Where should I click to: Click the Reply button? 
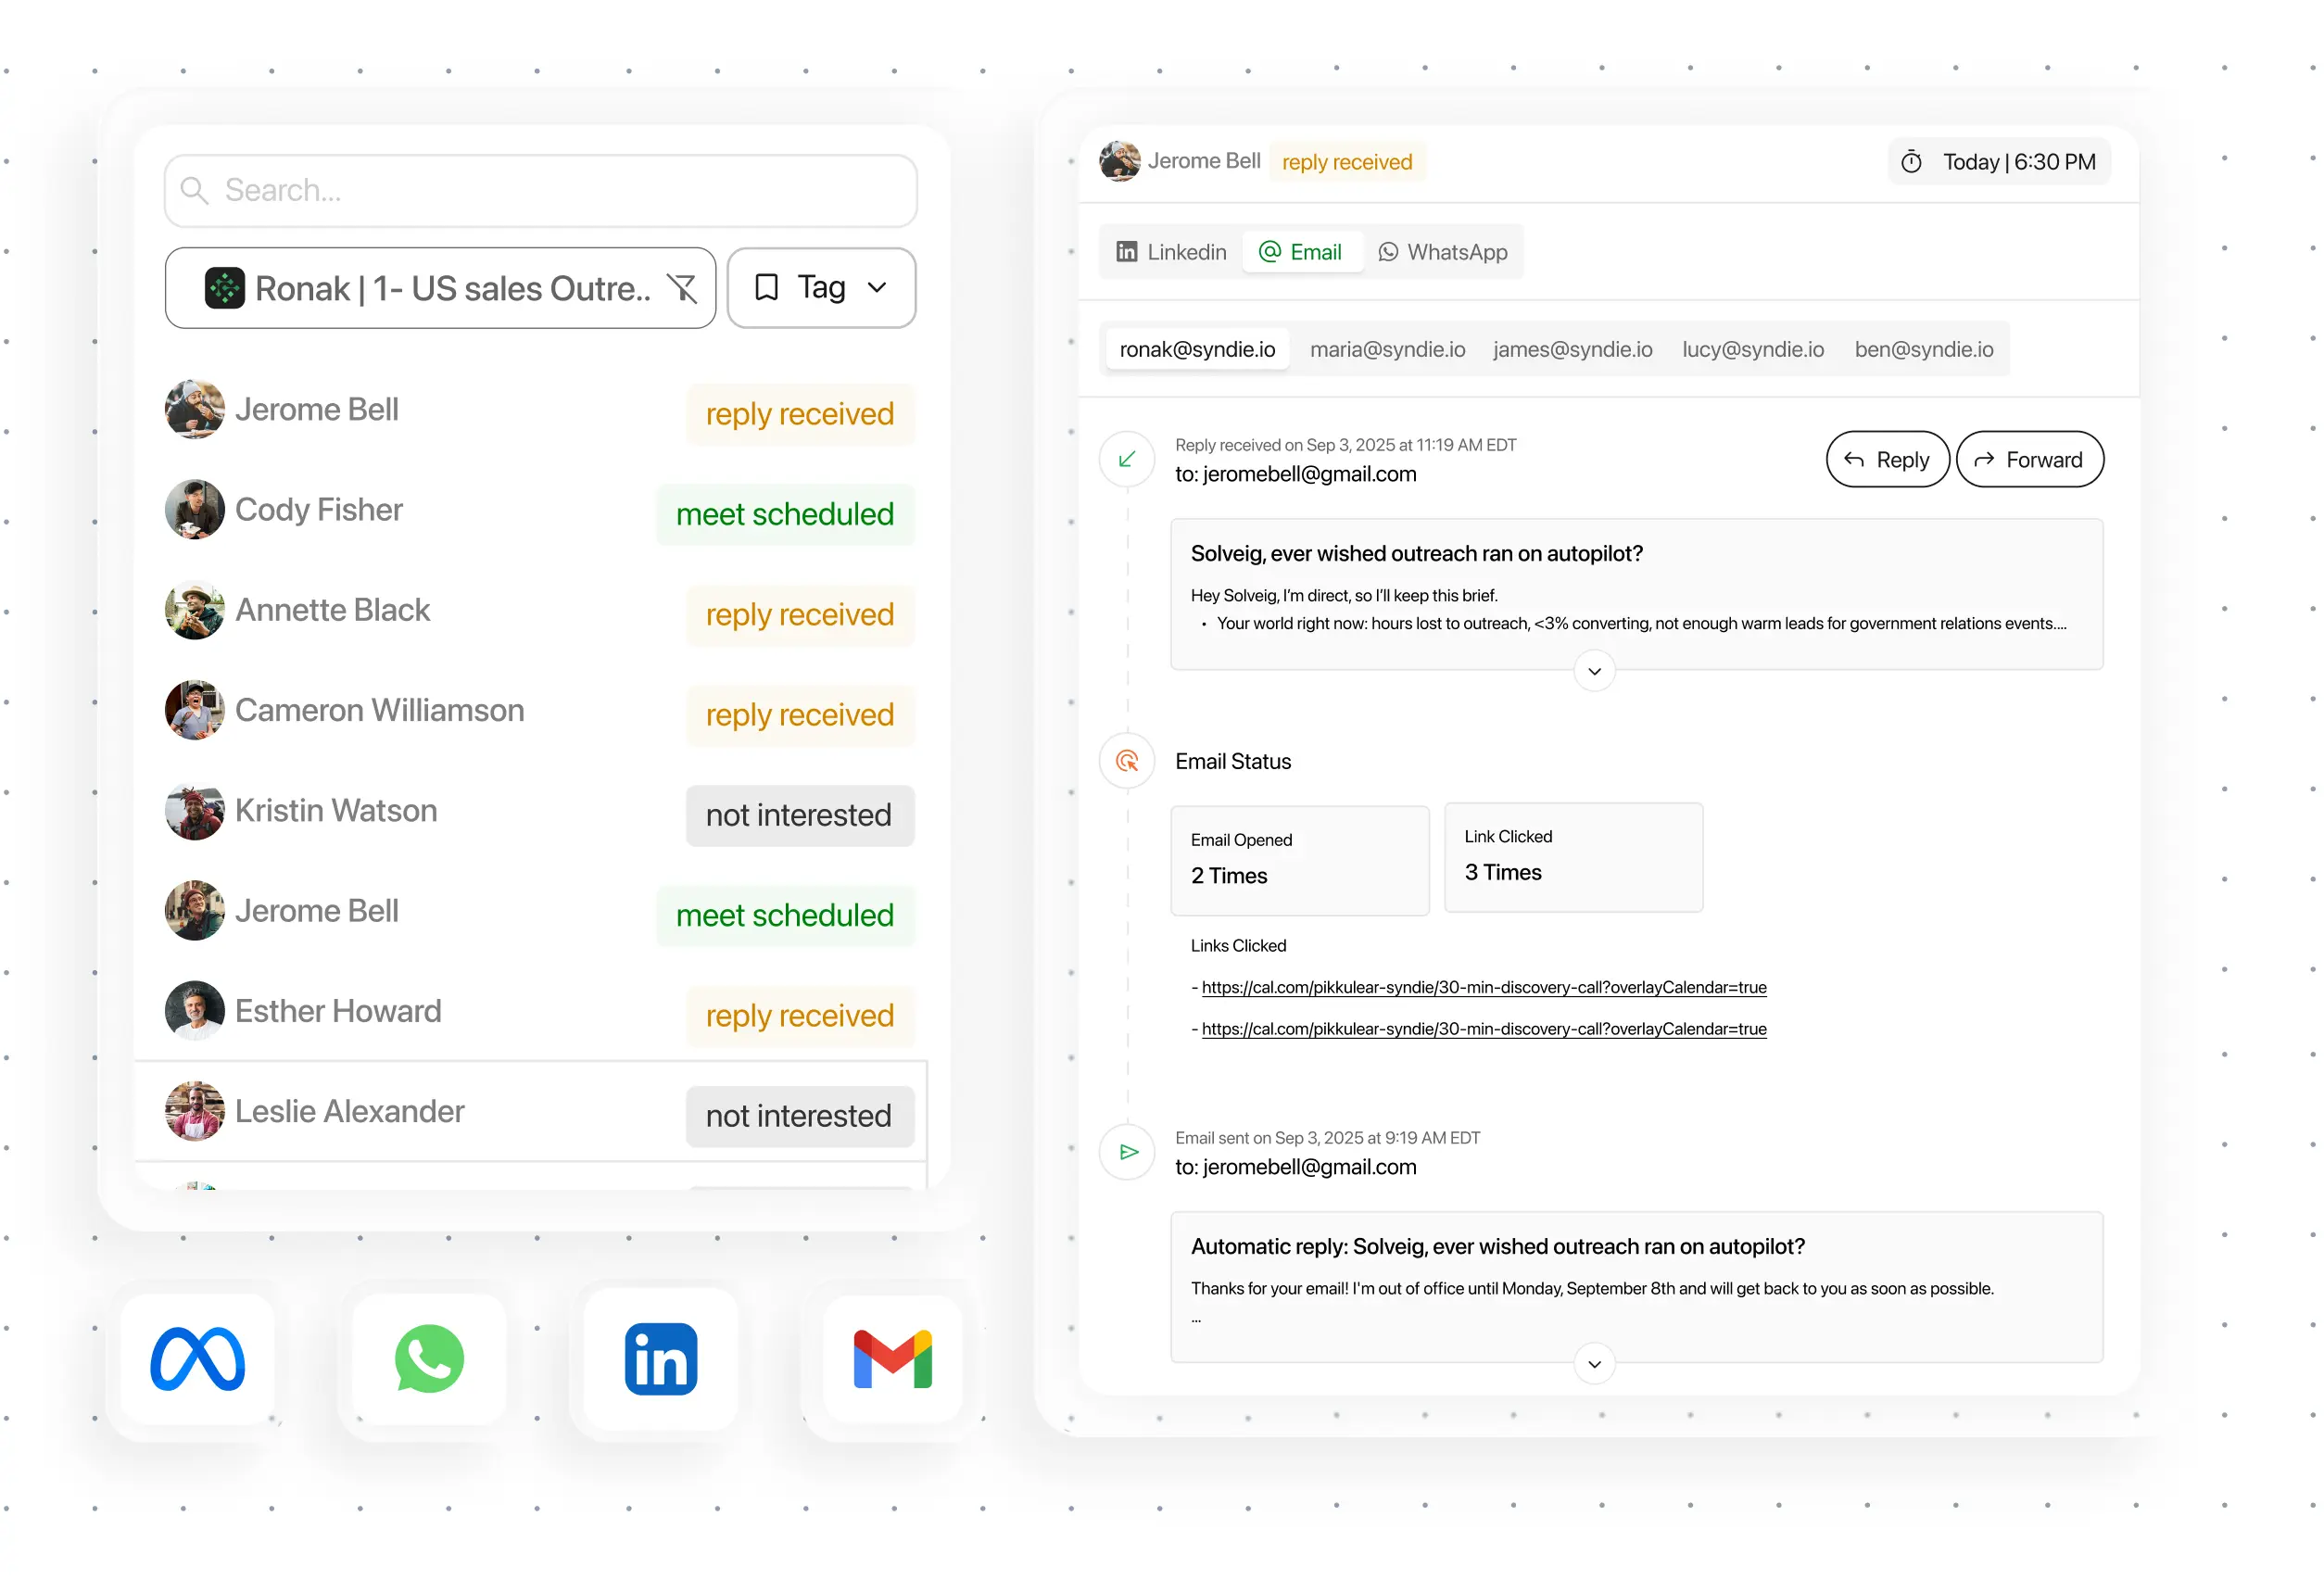pos(1886,459)
